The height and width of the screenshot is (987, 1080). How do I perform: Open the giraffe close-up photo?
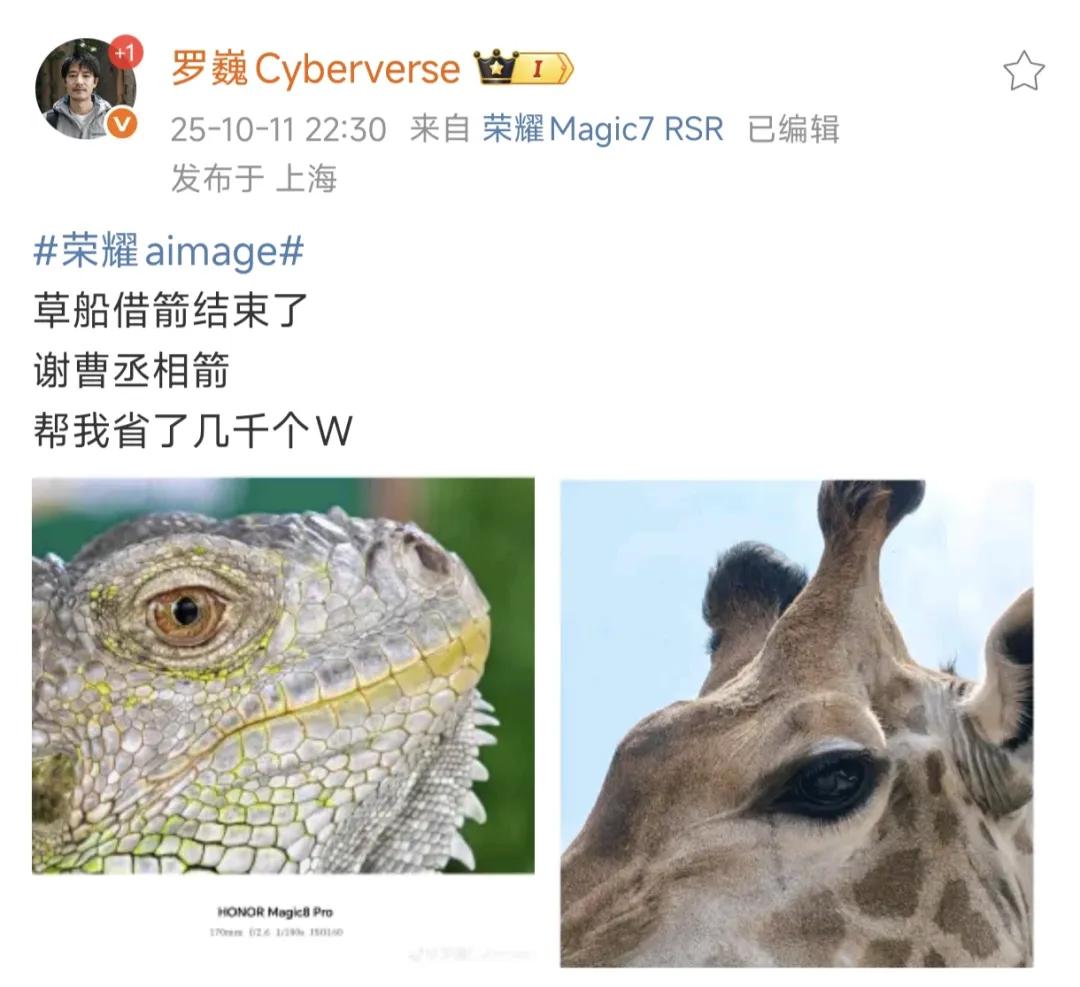click(797, 723)
